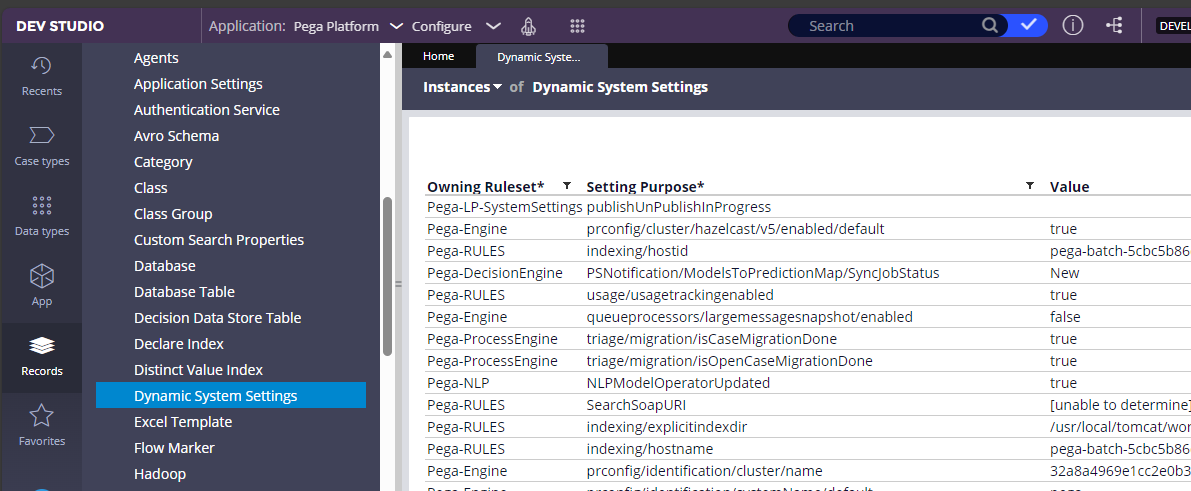The image size is (1191, 491).
Task: Select Excel Template in the records list
Action: (183, 422)
